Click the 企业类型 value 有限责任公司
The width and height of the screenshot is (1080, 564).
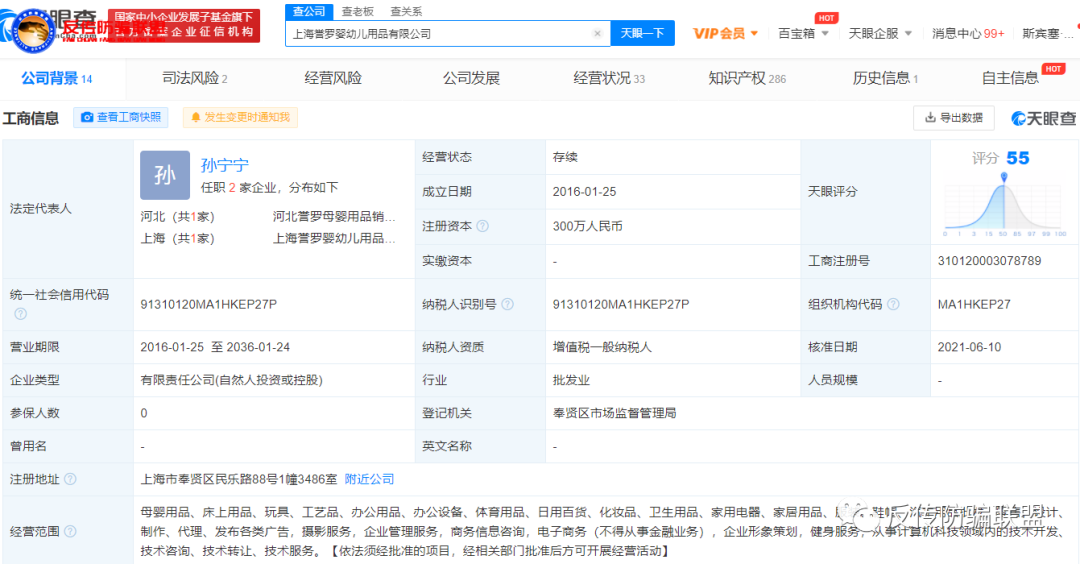231,380
